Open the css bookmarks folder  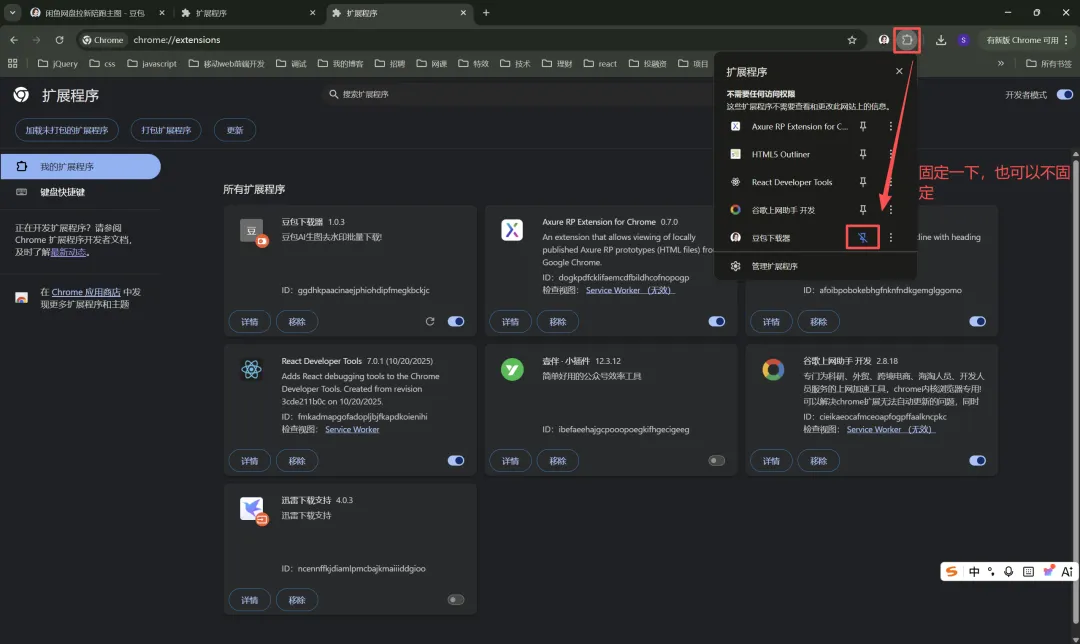(103, 63)
